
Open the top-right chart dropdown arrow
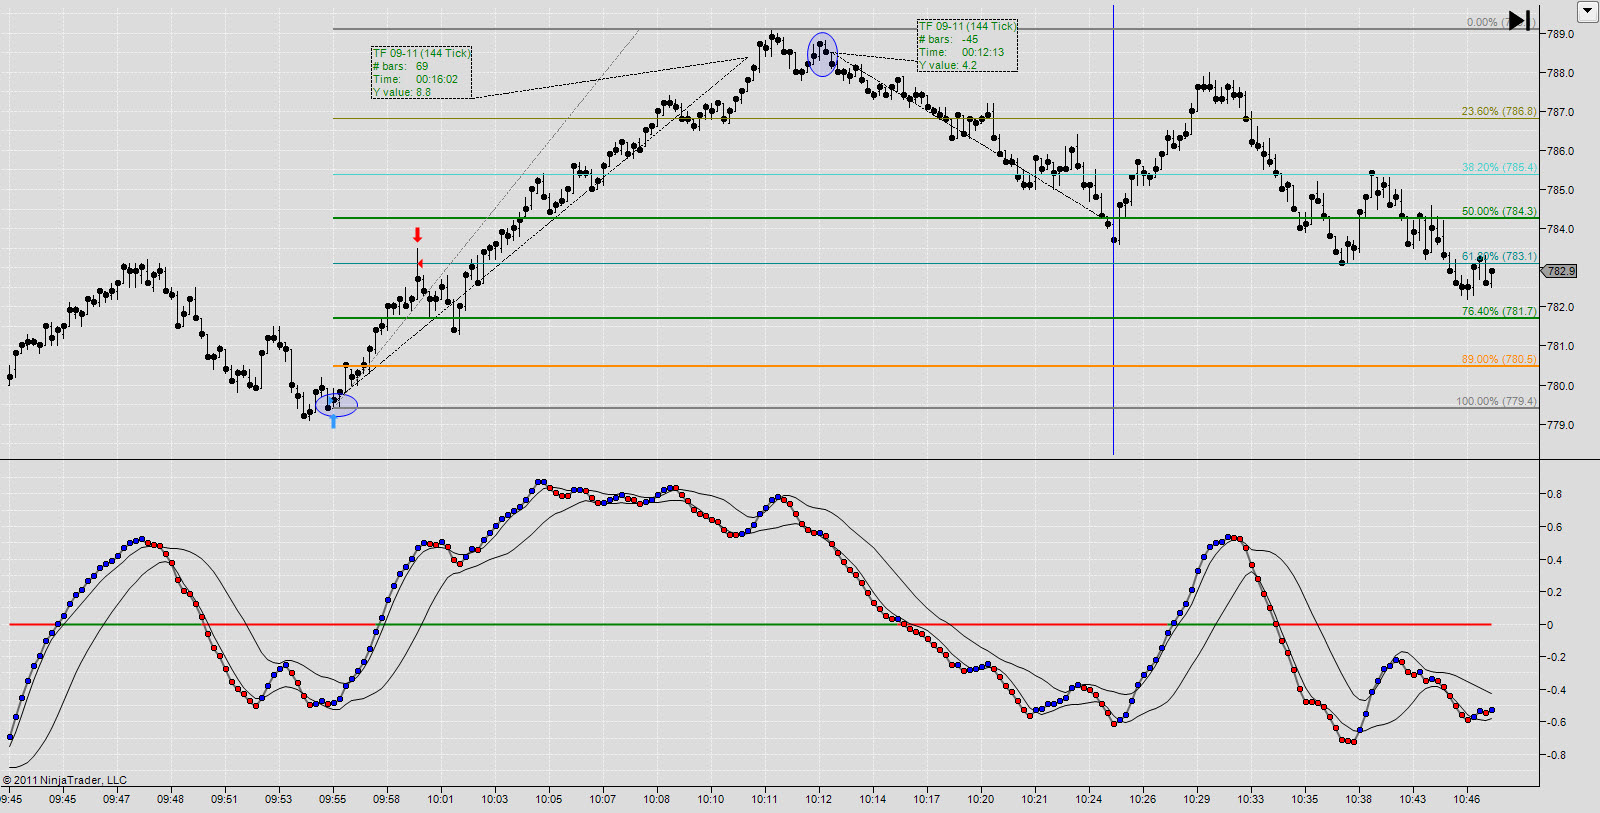point(1588,12)
